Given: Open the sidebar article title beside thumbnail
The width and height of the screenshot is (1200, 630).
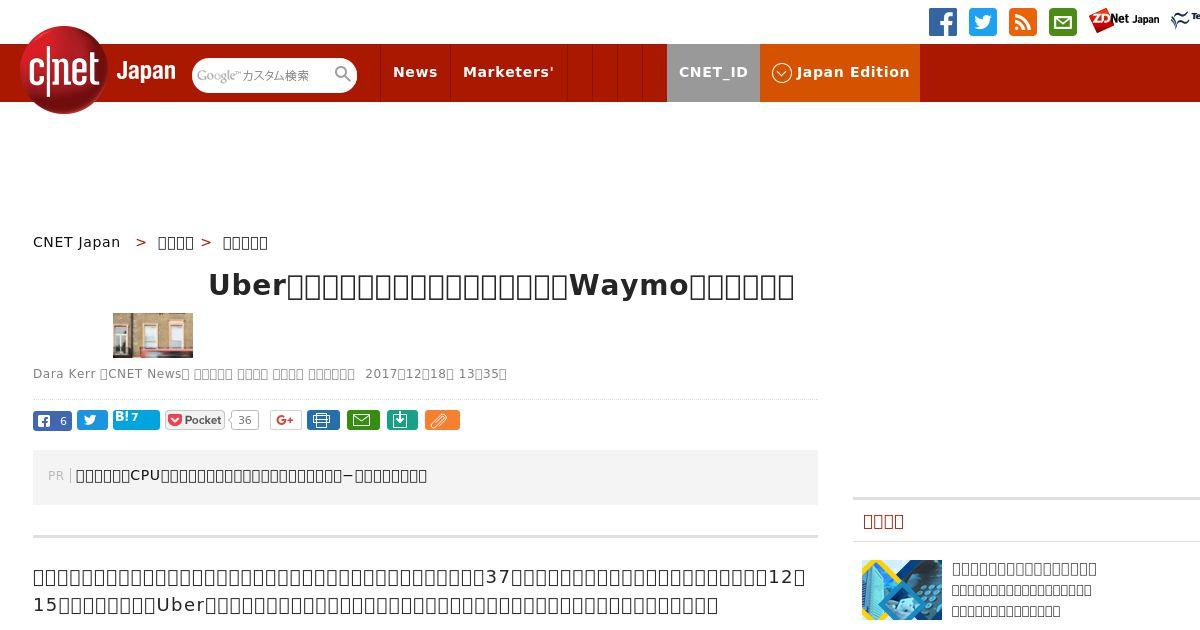Looking at the screenshot, I should [1024, 568].
